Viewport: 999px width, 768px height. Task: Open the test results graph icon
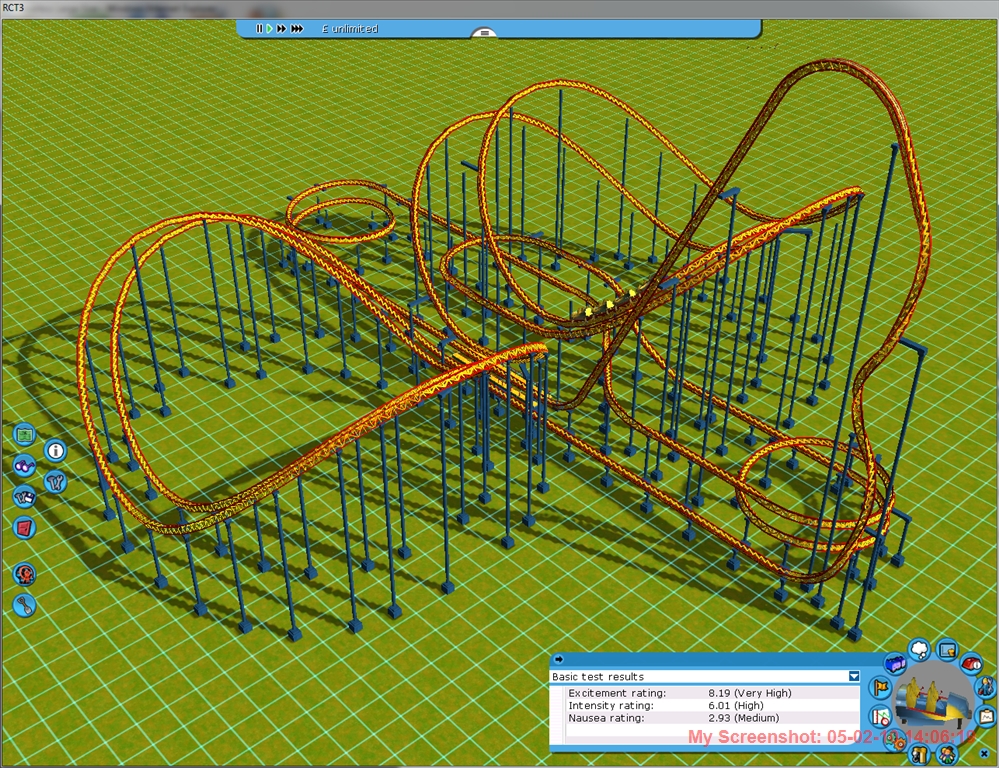point(881,716)
